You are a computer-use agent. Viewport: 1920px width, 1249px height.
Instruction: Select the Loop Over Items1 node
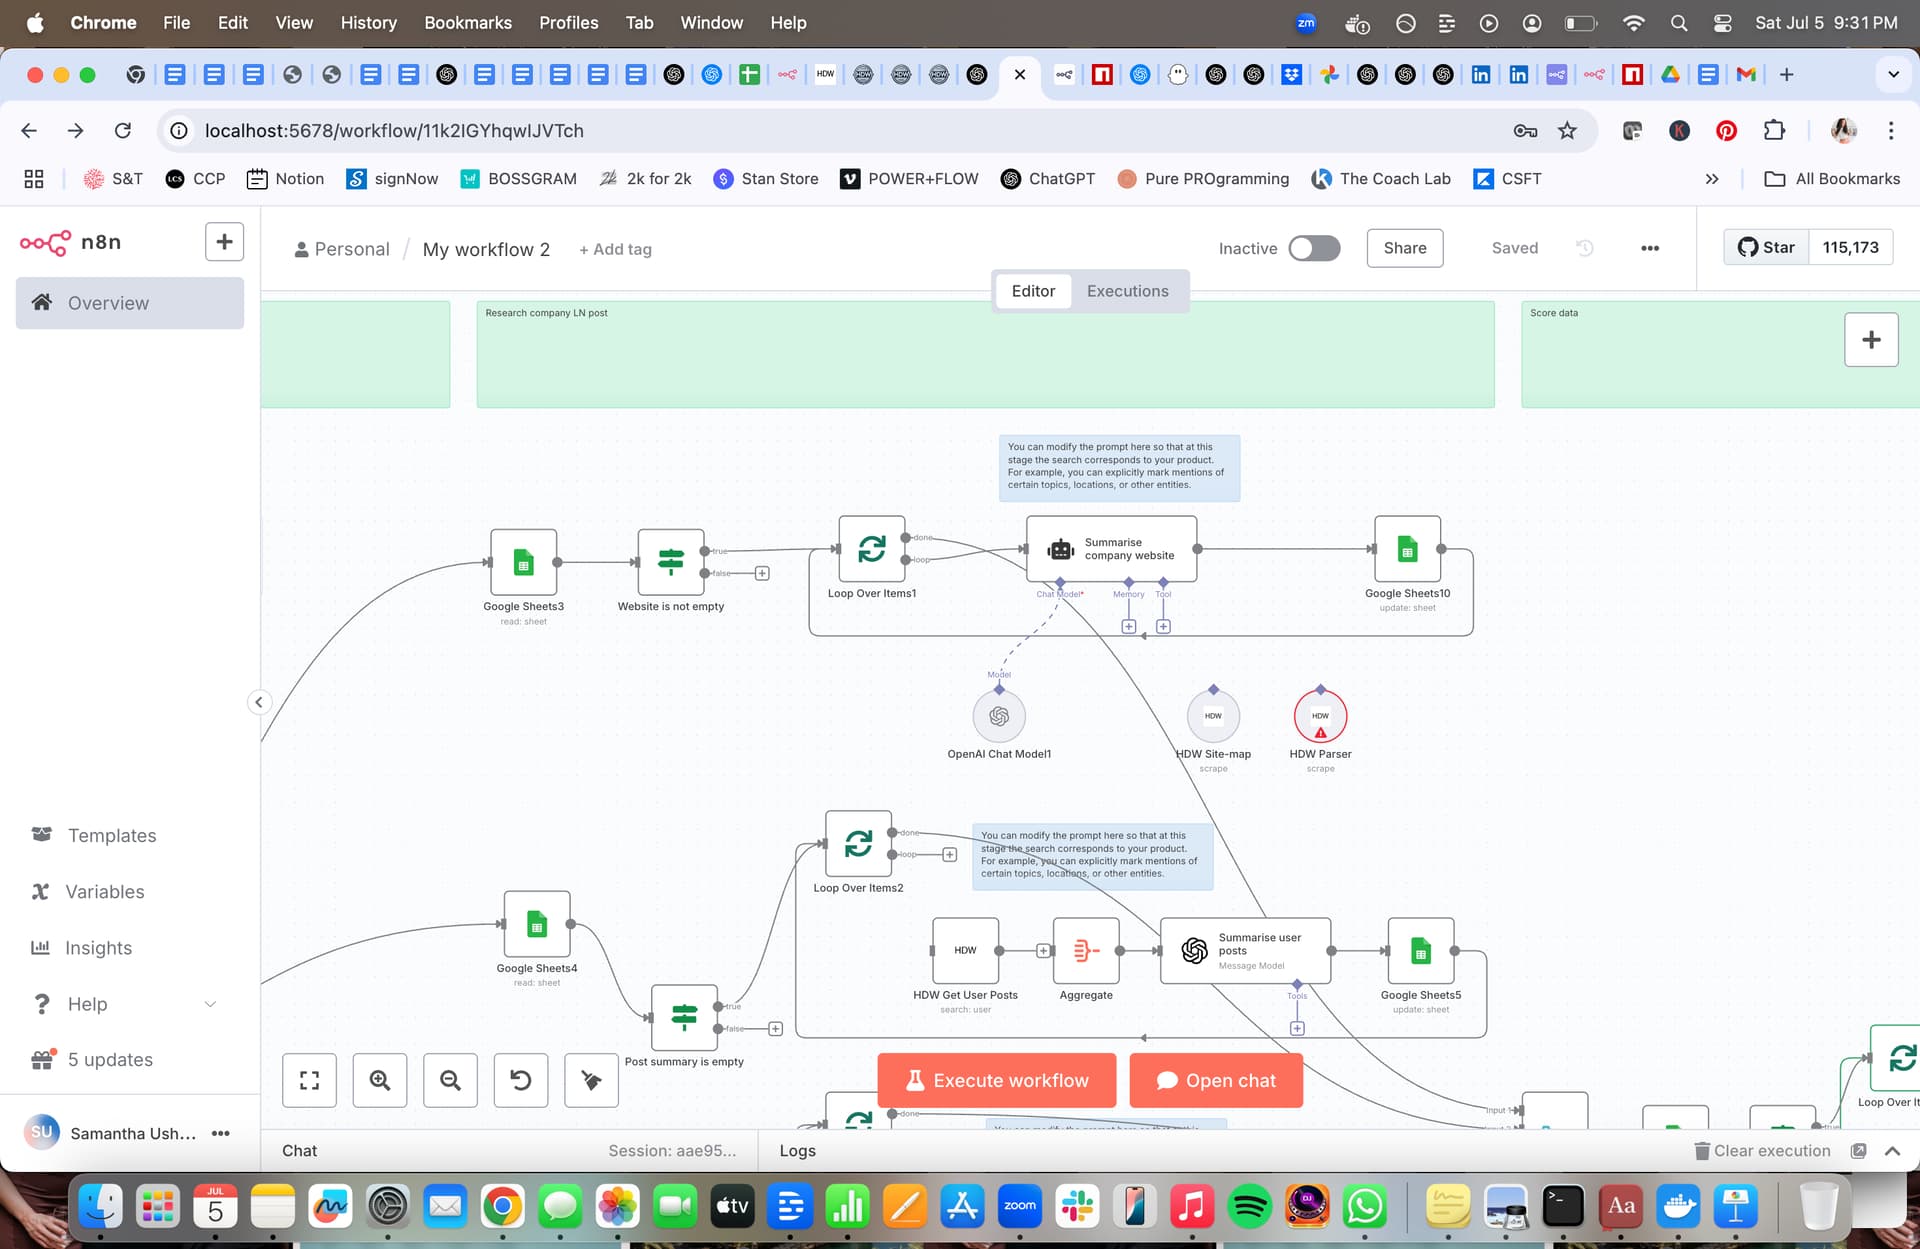(x=872, y=549)
